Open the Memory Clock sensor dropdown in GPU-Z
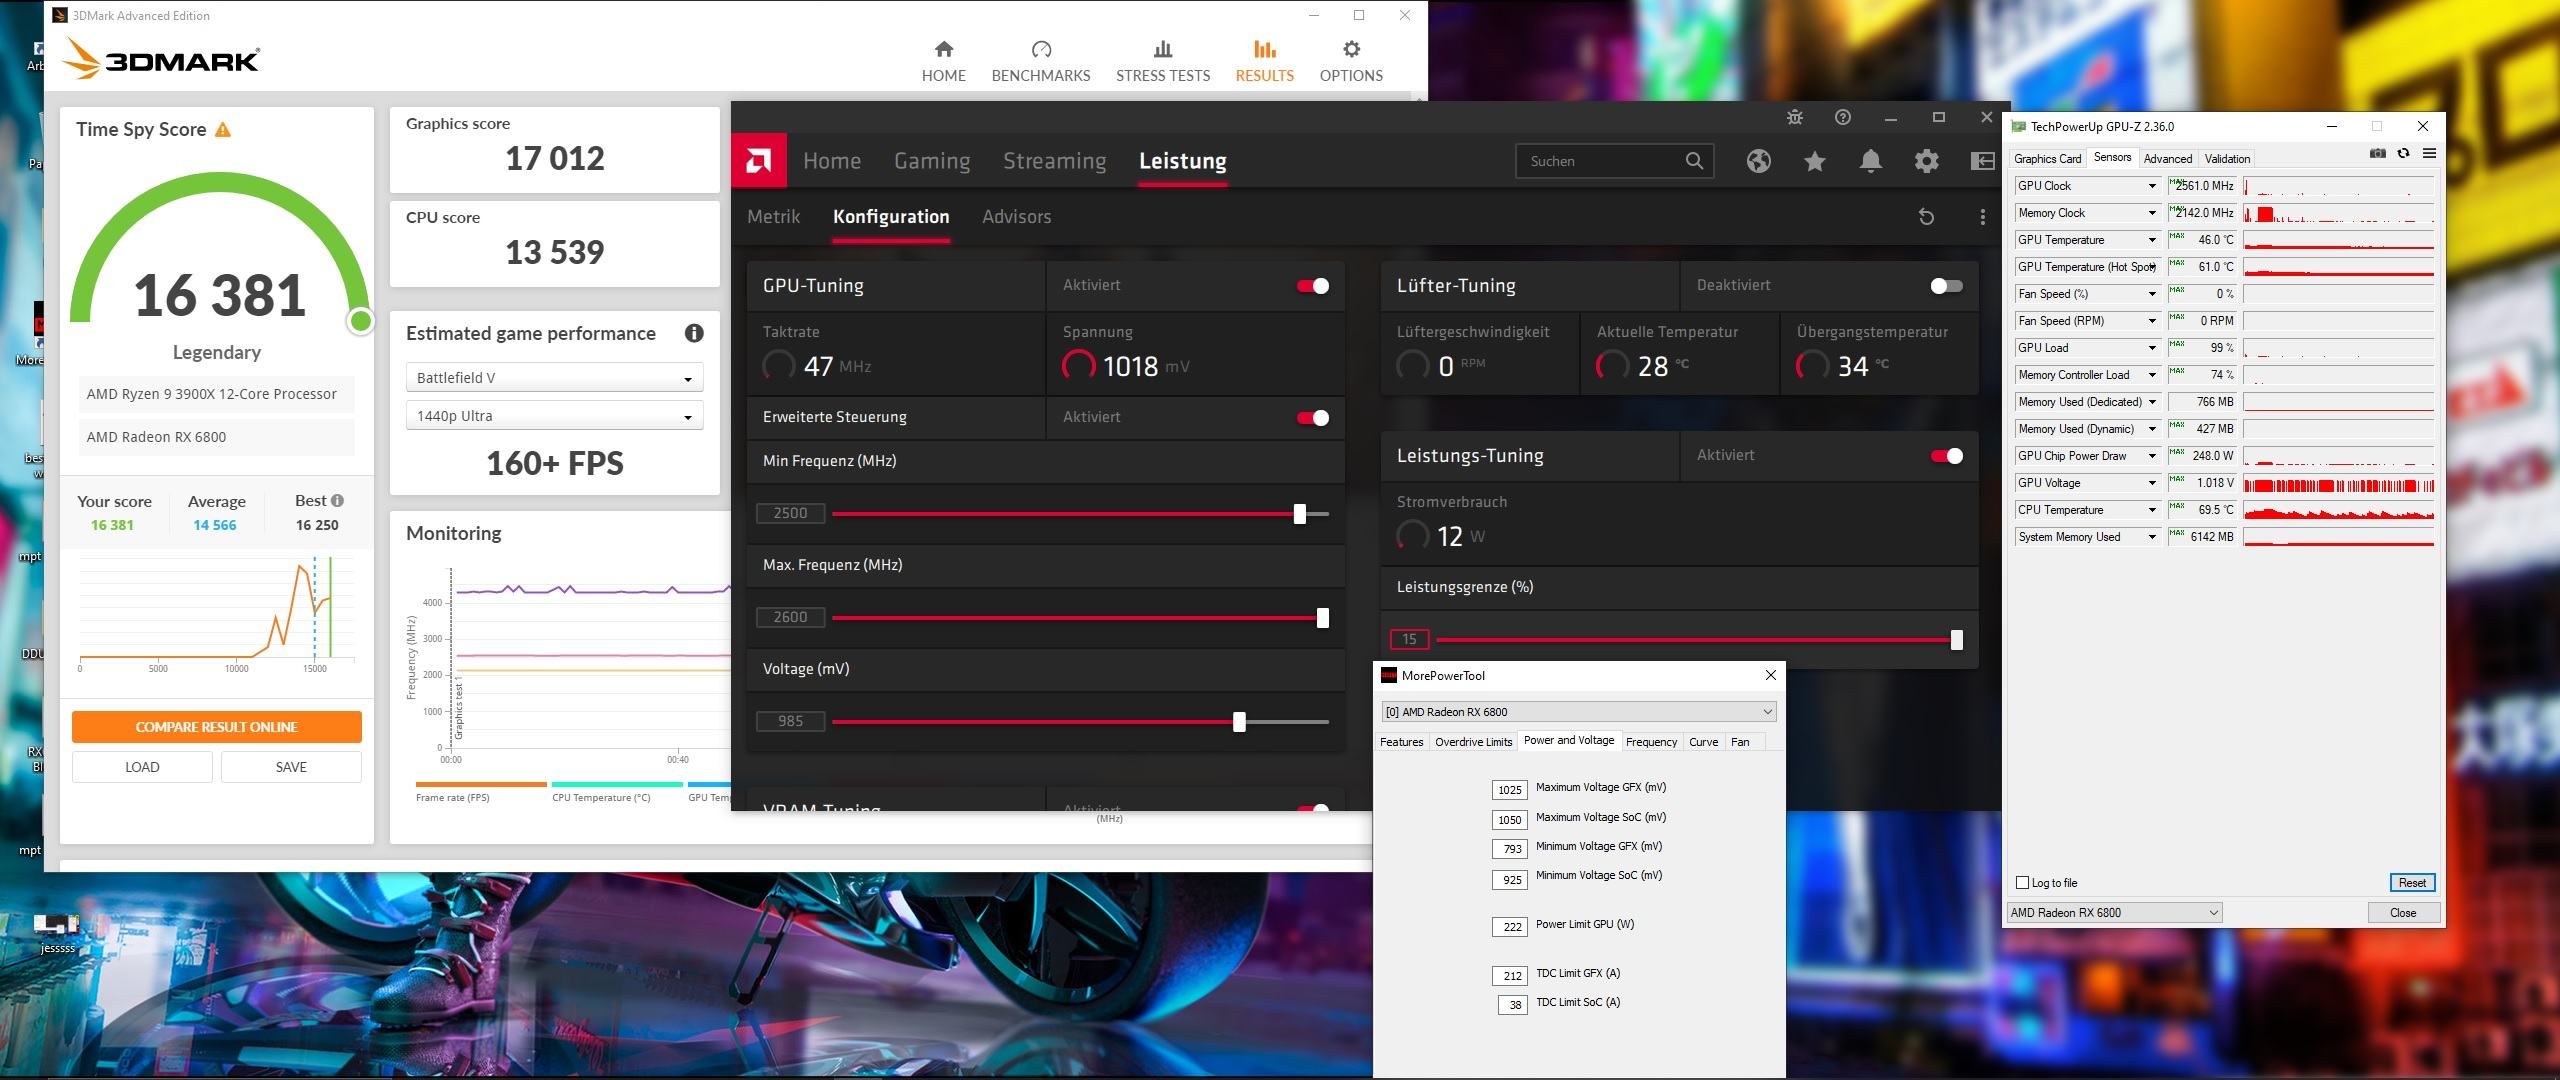2560x1080 pixels. (2152, 213)
